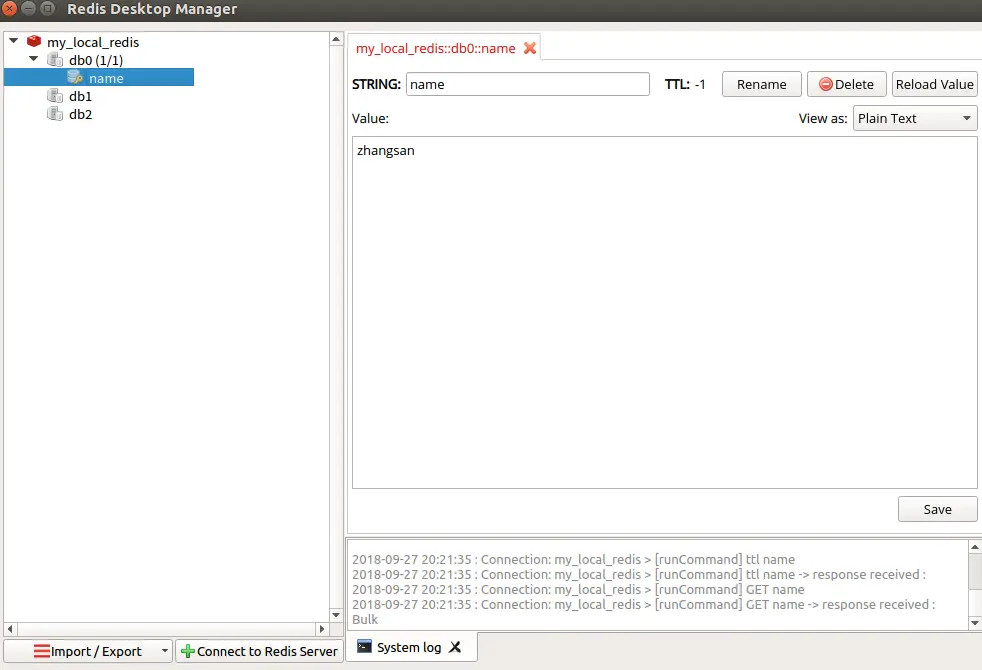
Task: Open the Import / Export dropdown arrow
Action: (x=165, y=651)
